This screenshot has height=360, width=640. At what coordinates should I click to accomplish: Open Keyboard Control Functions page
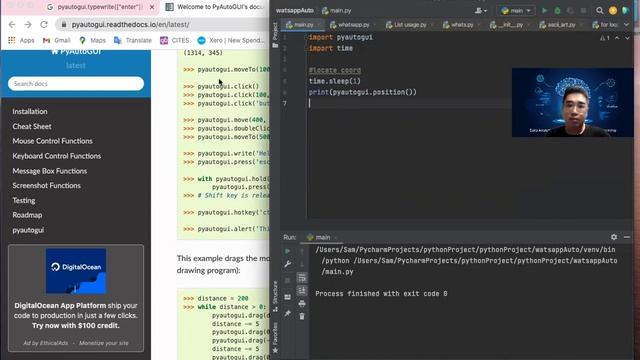click(57, 156)
